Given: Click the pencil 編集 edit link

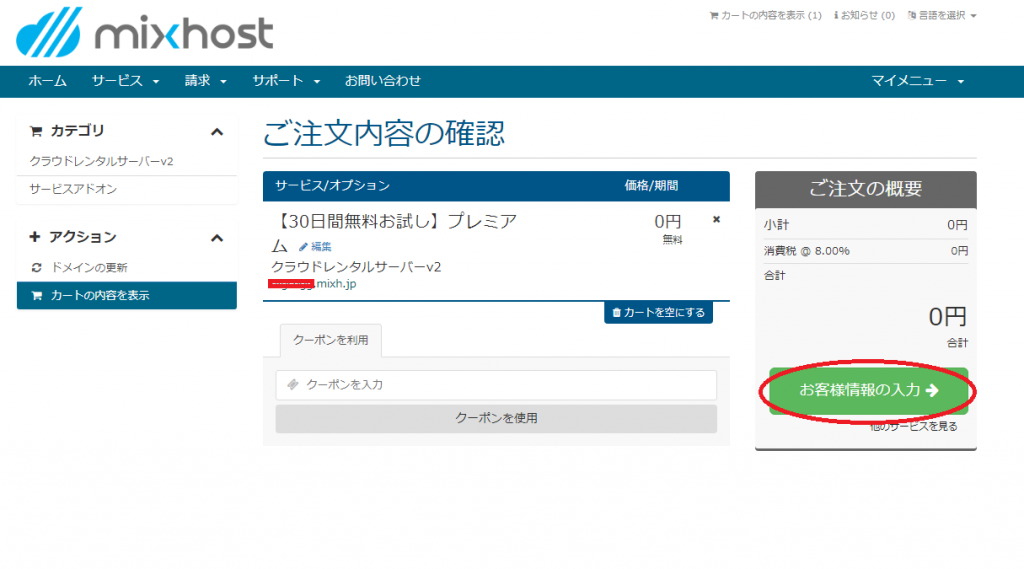Looking at the screenshot, I should (x=315, y=247).
